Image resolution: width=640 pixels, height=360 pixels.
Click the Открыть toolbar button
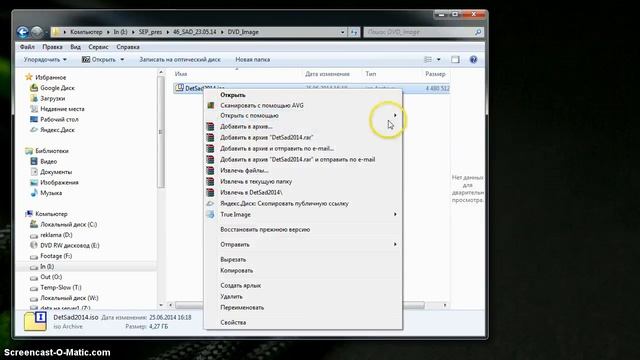click(x=99, y=60)
